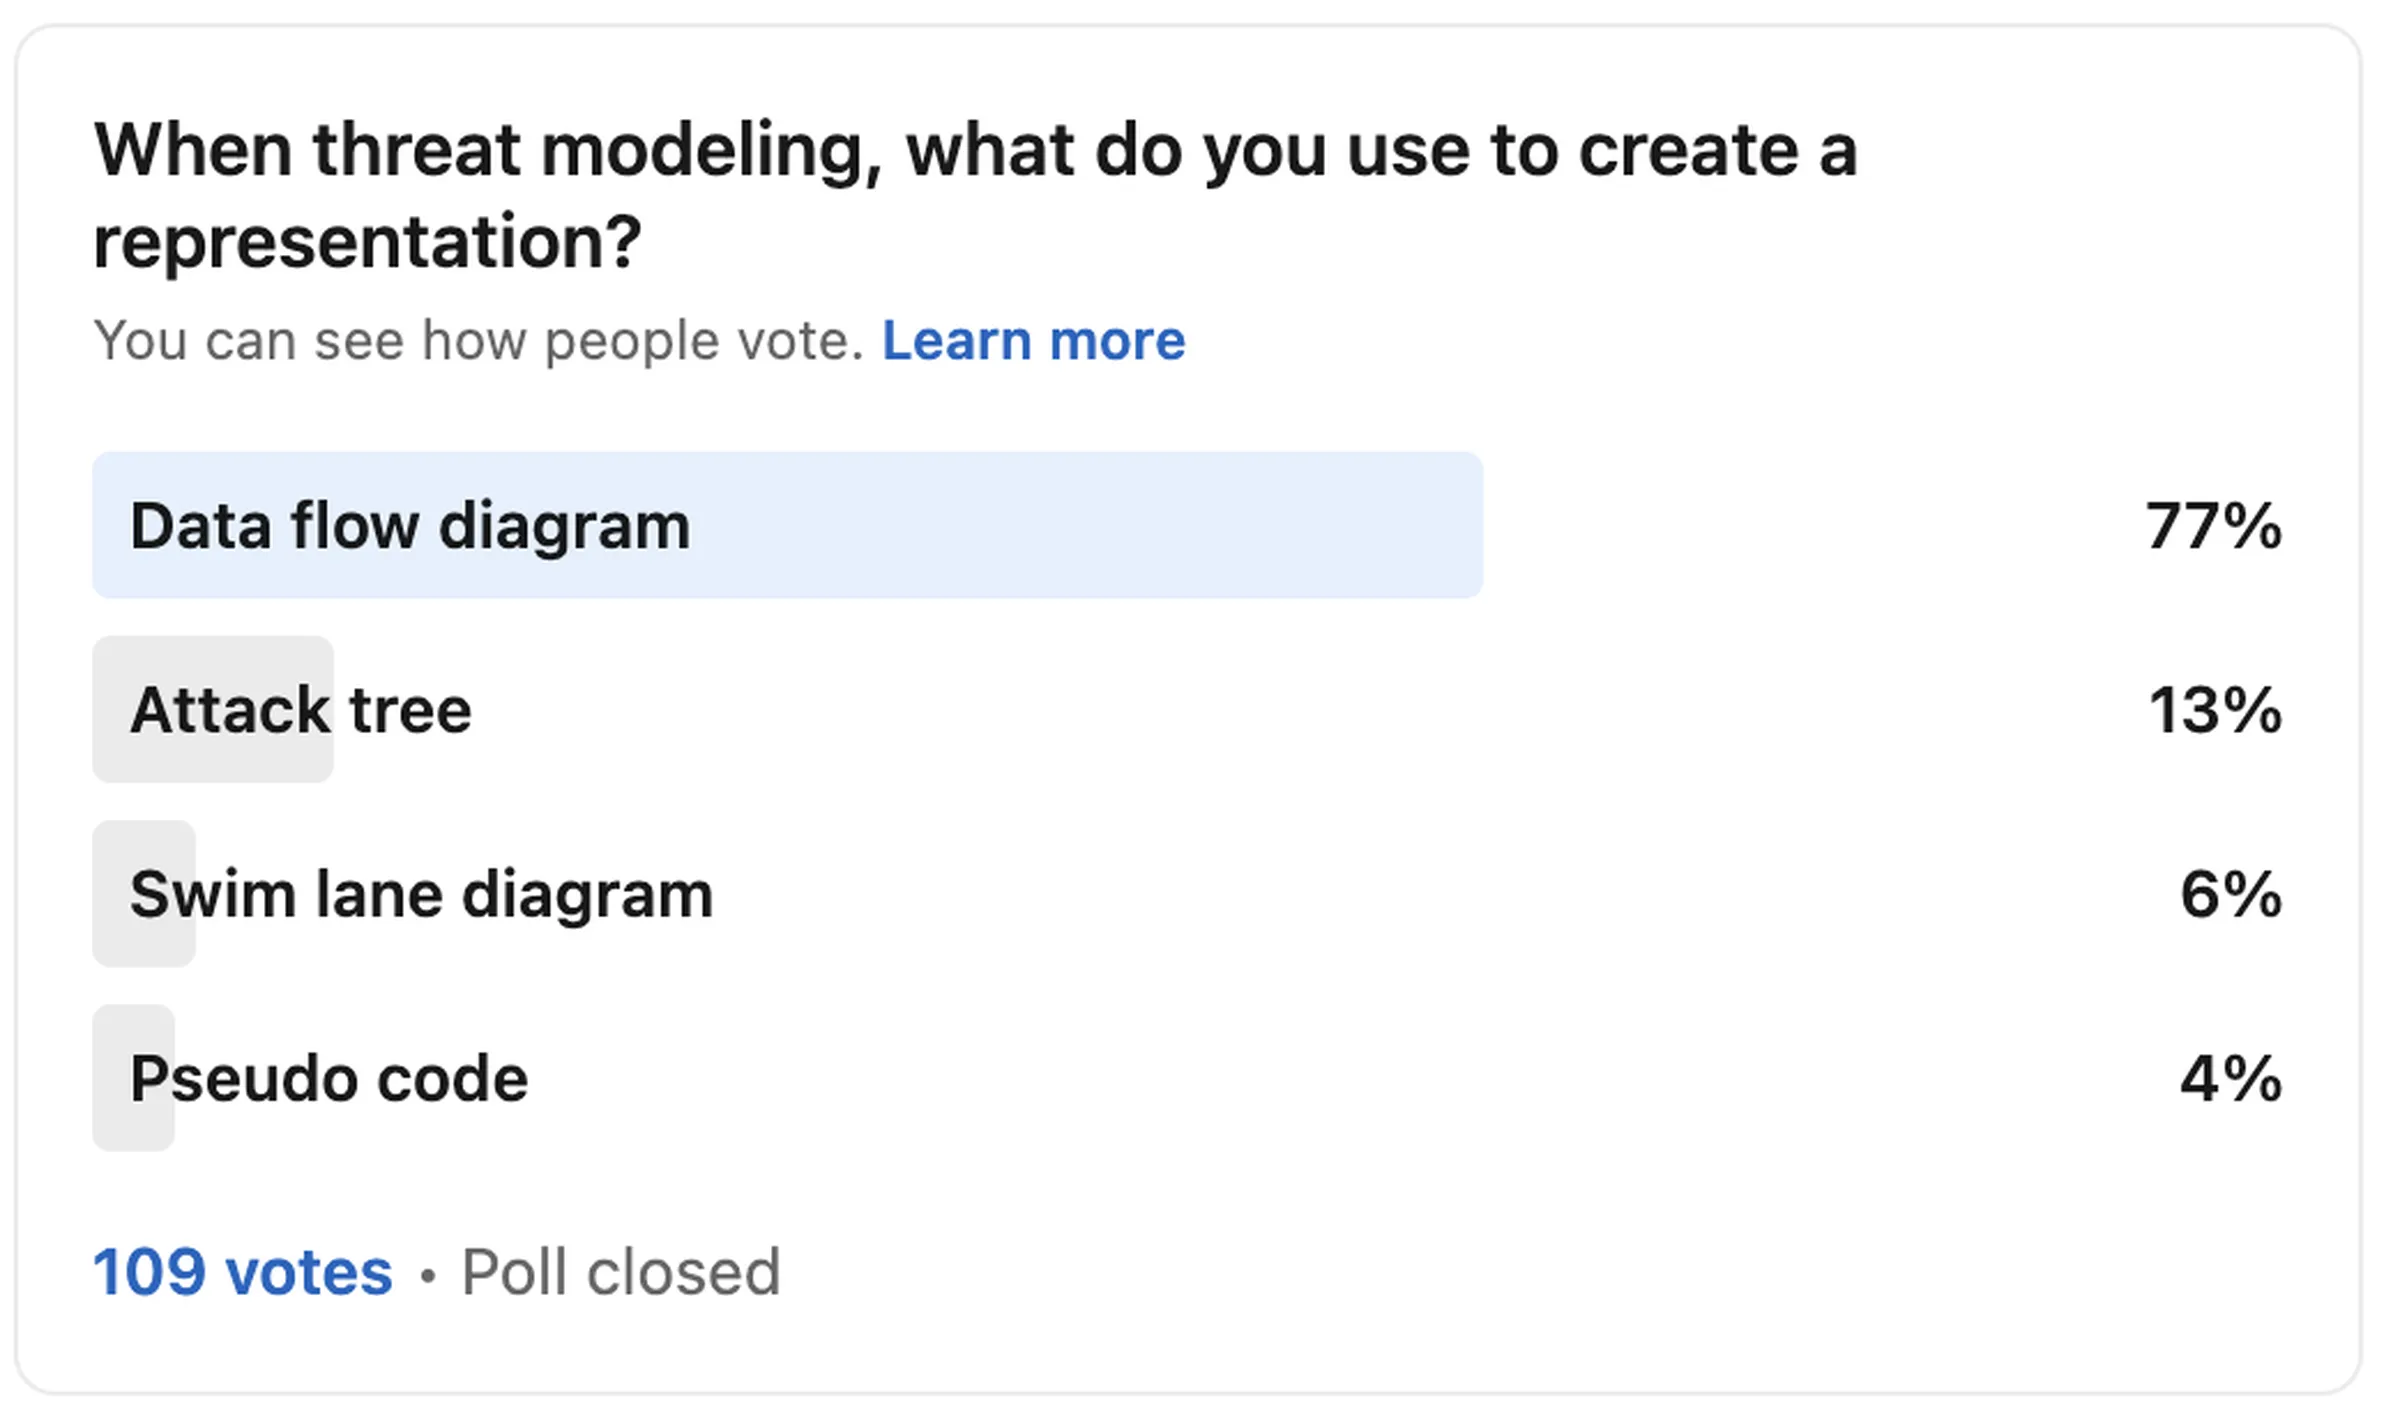The height and width of the screenshot is (1428, 2400).
Task: Open the Learn more link
Action: click(x=1033, y=341)
